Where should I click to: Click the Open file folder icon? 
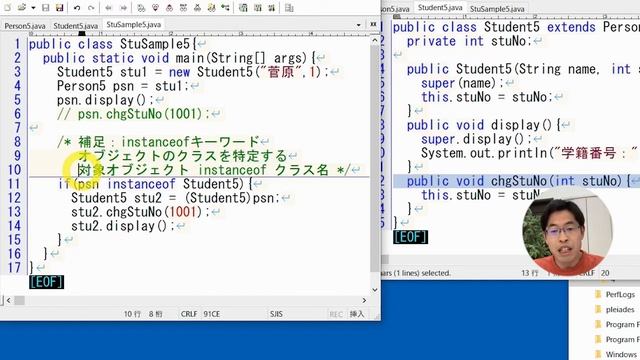[x=22, y=7]
